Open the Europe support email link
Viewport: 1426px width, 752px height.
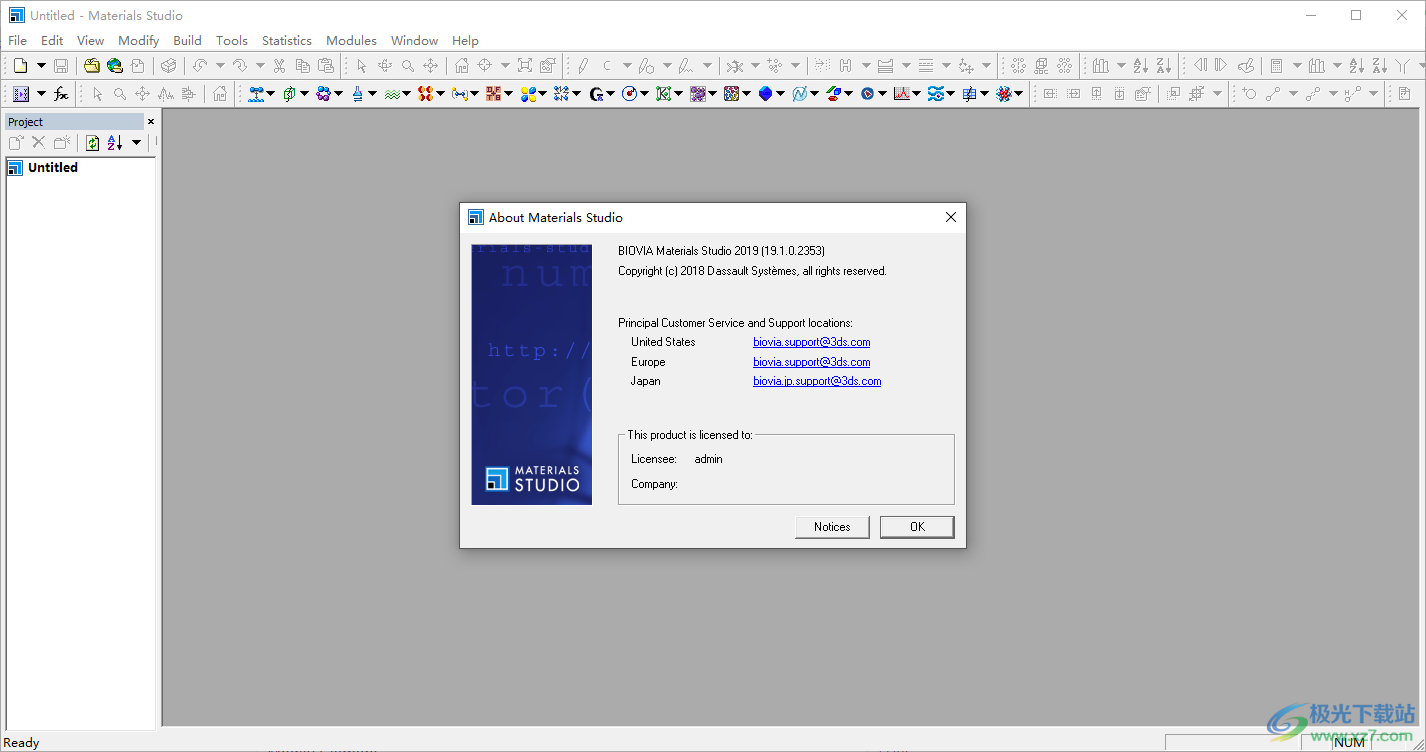[x=811, y=362]
